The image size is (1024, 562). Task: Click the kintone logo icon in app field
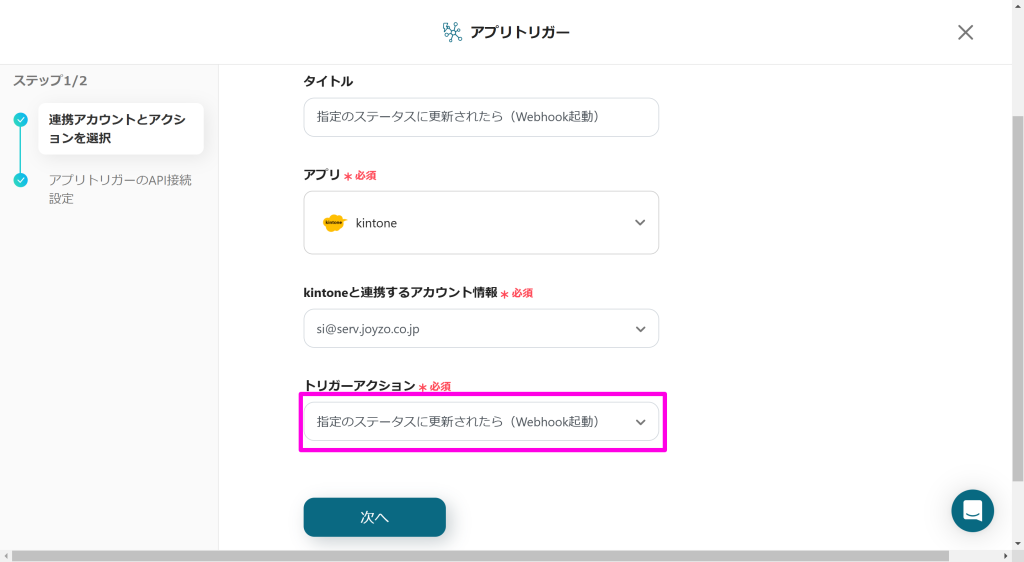pyautogui.click(x=334, y=223)
